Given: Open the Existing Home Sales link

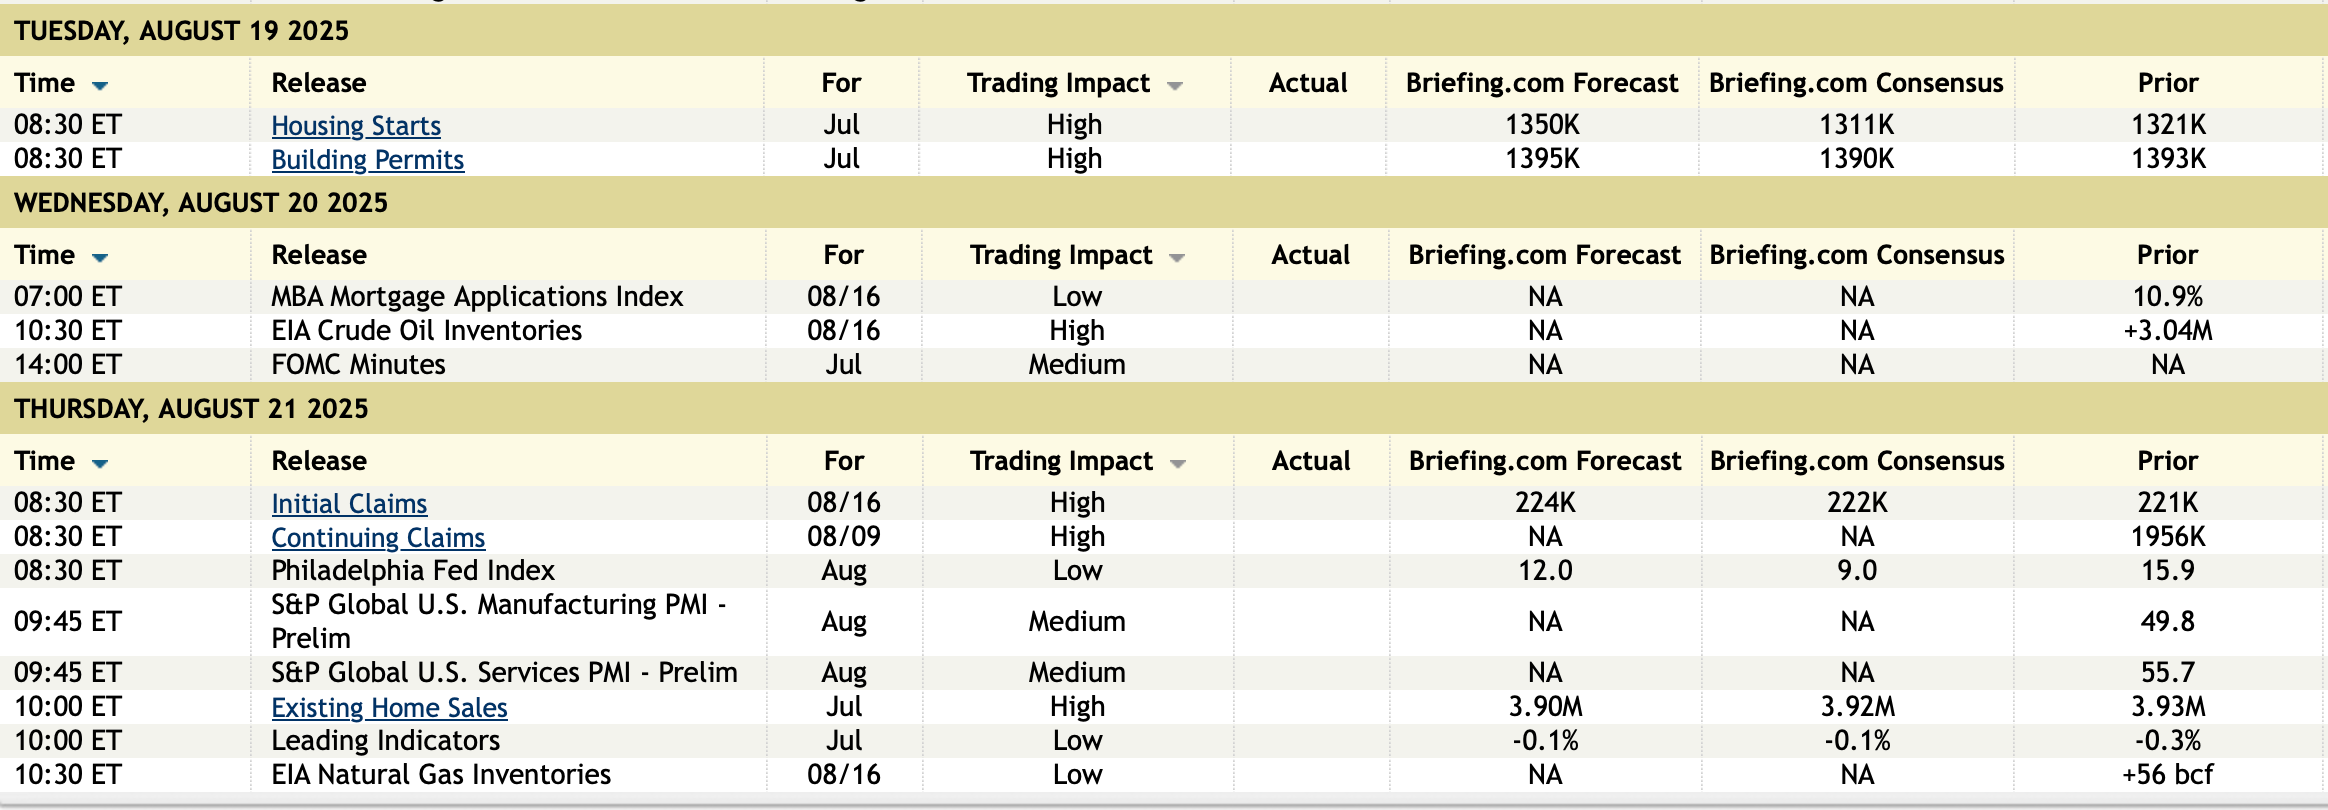Looking at the screenshot, I should point(389,708).
